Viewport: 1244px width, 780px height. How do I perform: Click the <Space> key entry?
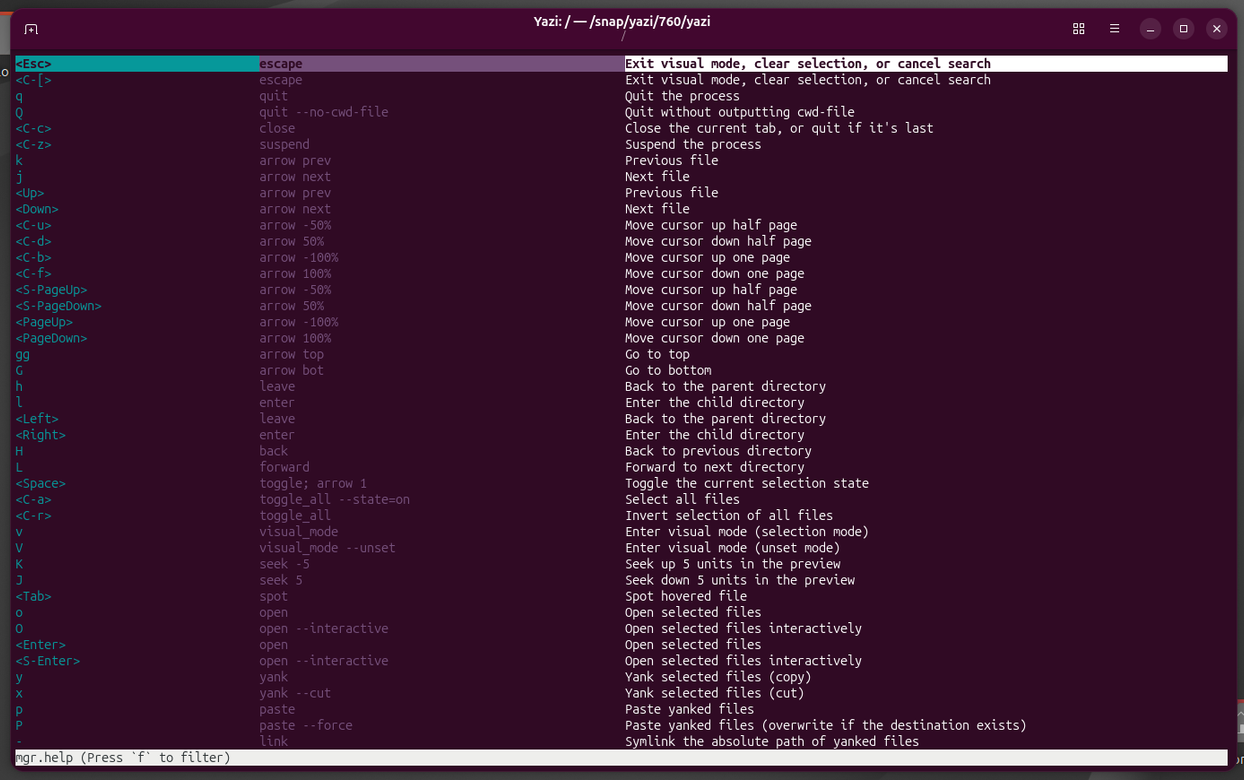pyautogui.click(x=41, y=483)
